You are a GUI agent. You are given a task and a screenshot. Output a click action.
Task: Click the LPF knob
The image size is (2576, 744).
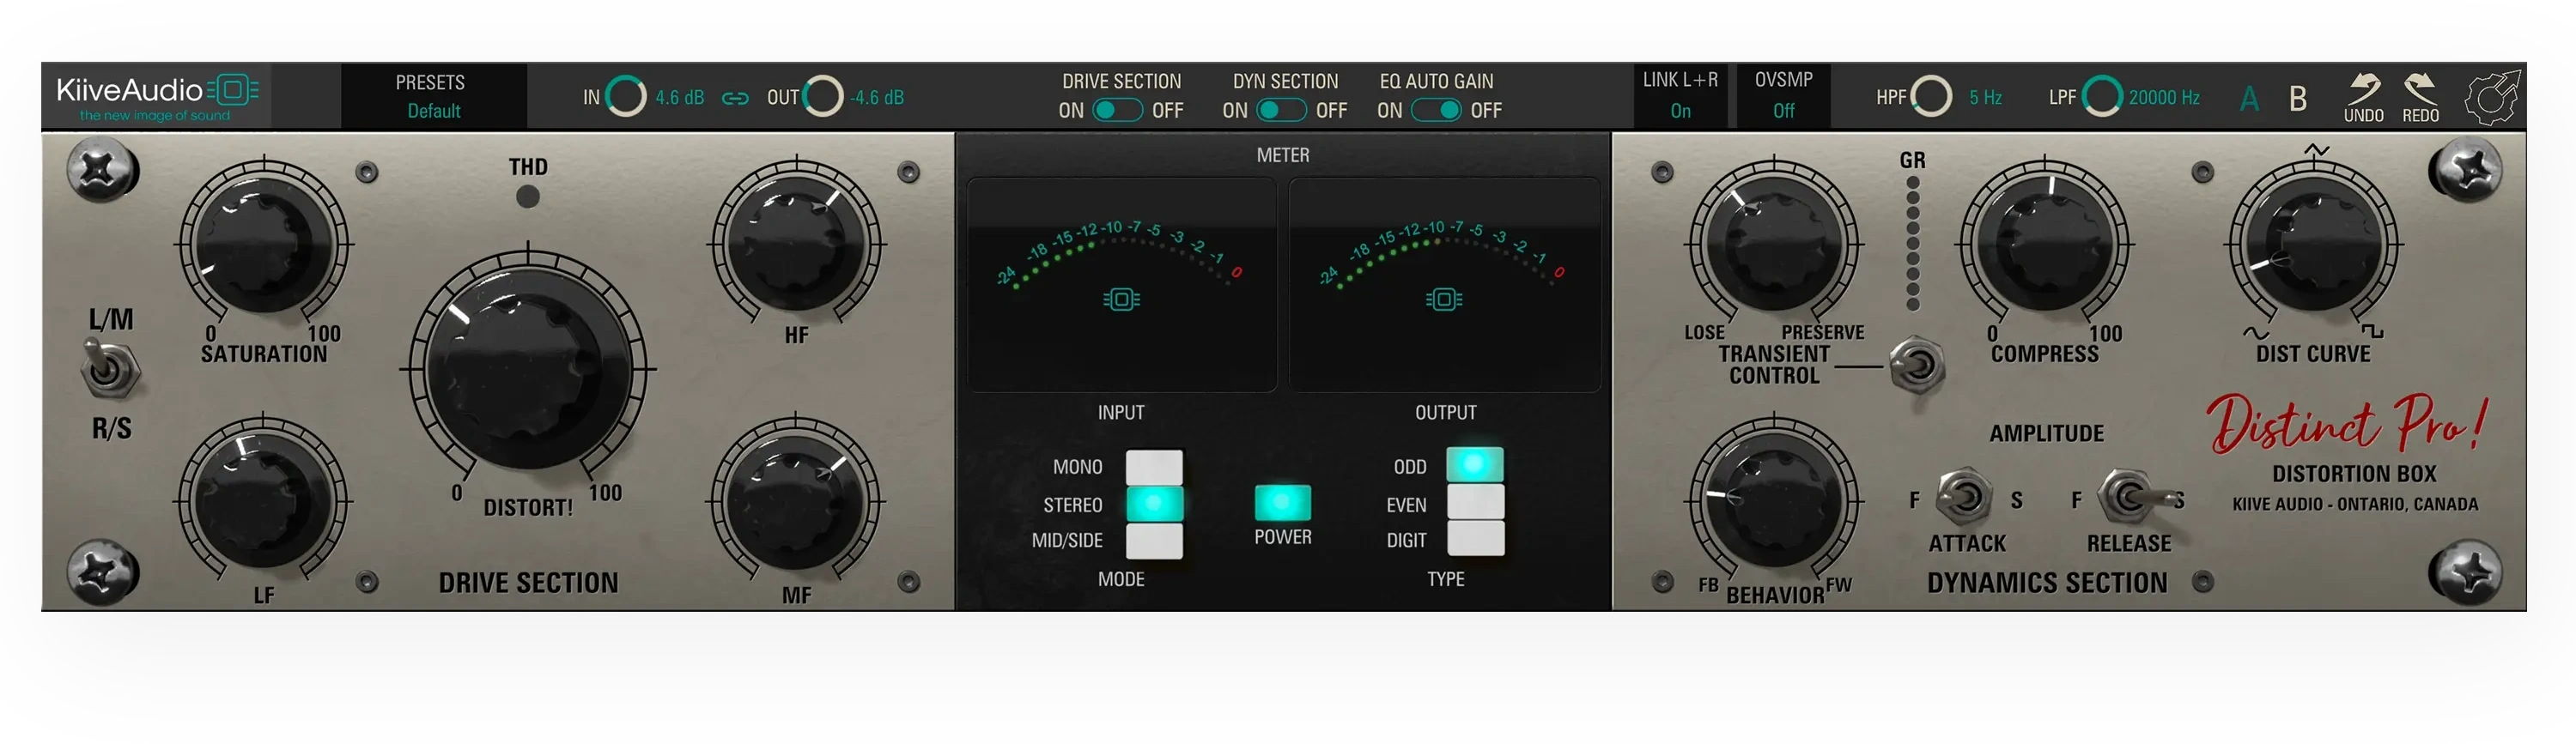point(2101,97)
